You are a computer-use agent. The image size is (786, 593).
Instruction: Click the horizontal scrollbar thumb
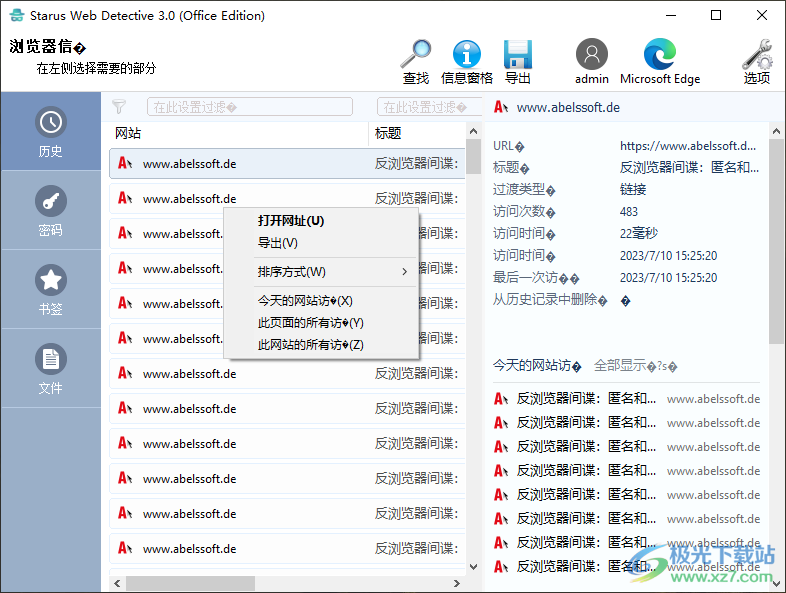click(x=190, y=583)
